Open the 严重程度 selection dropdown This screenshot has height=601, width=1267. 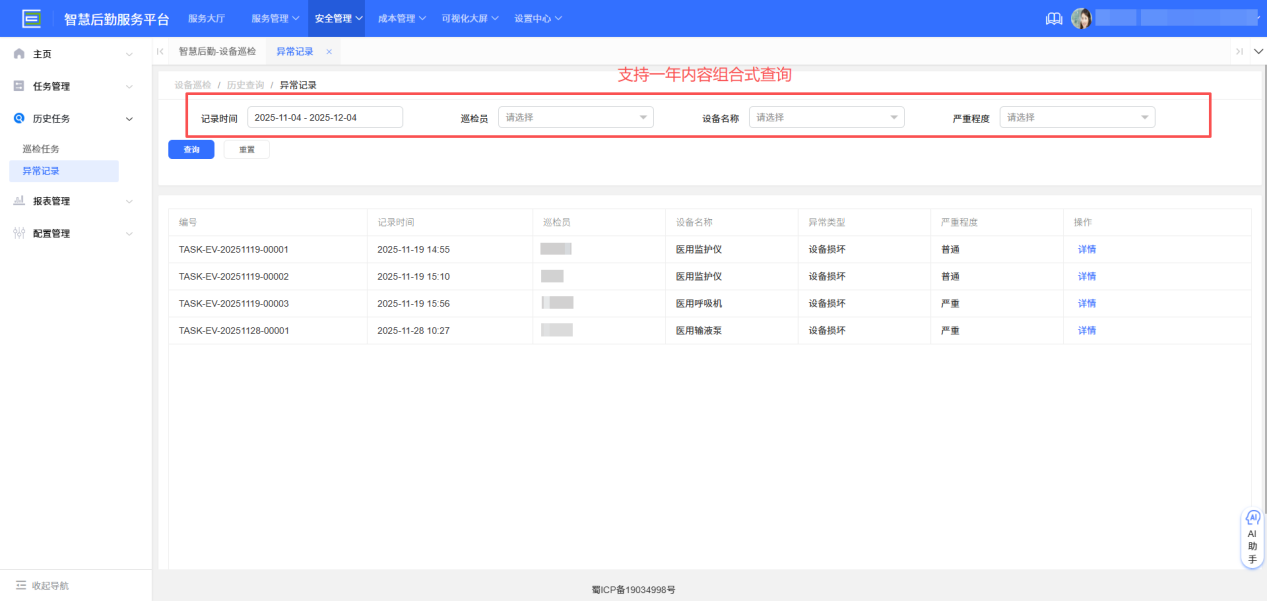(x=1077, y=116)
